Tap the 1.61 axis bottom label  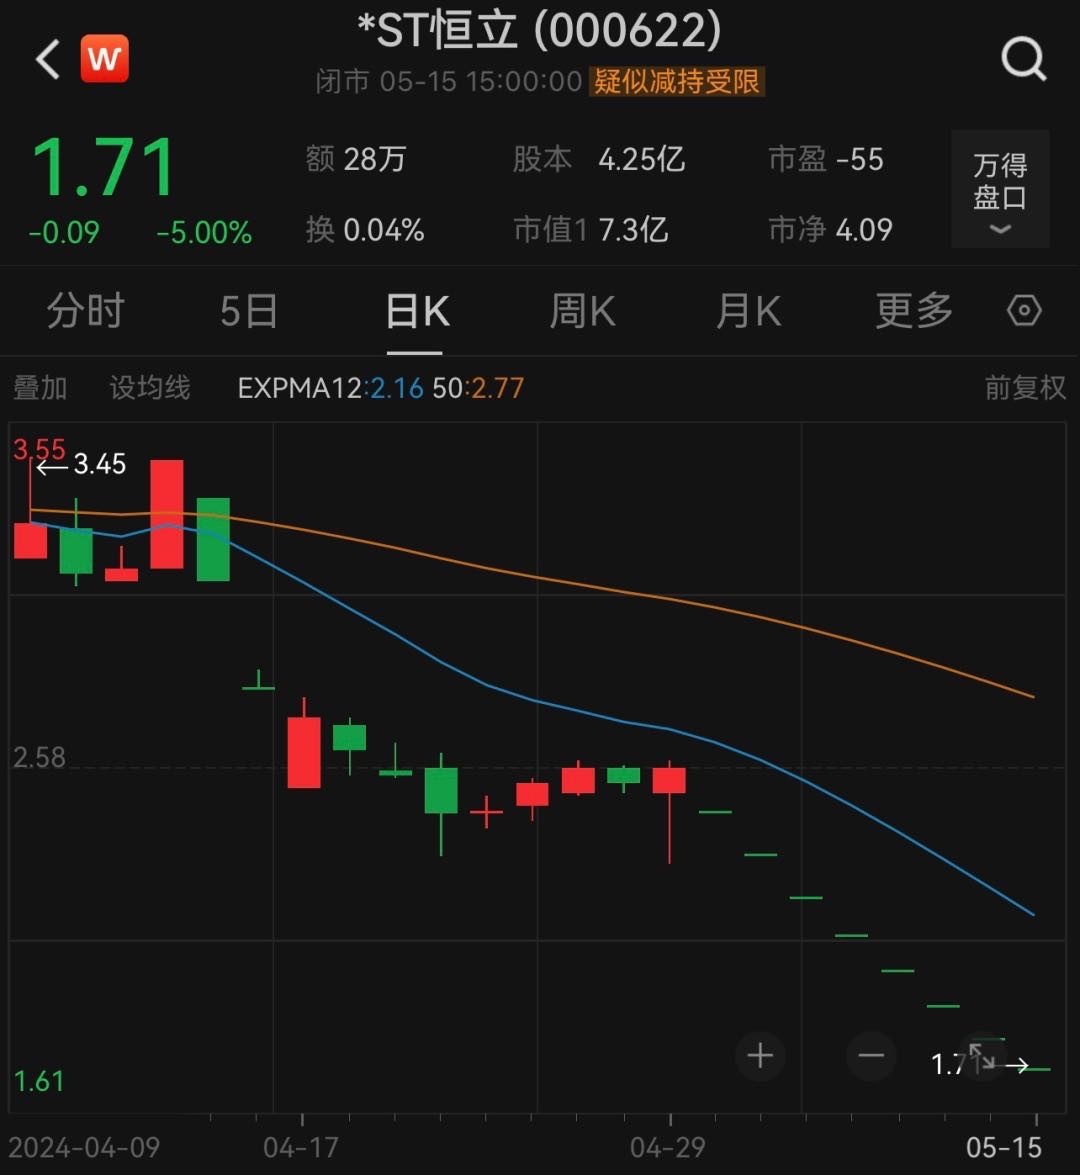[x=39, y=1081]
